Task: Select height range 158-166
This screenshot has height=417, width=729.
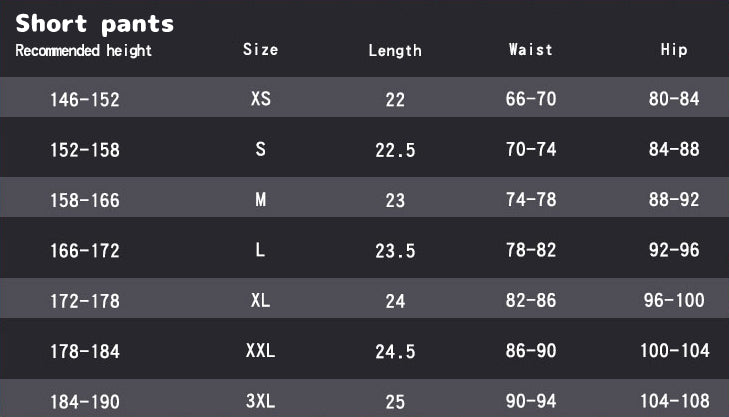Action: pos(85,200)
